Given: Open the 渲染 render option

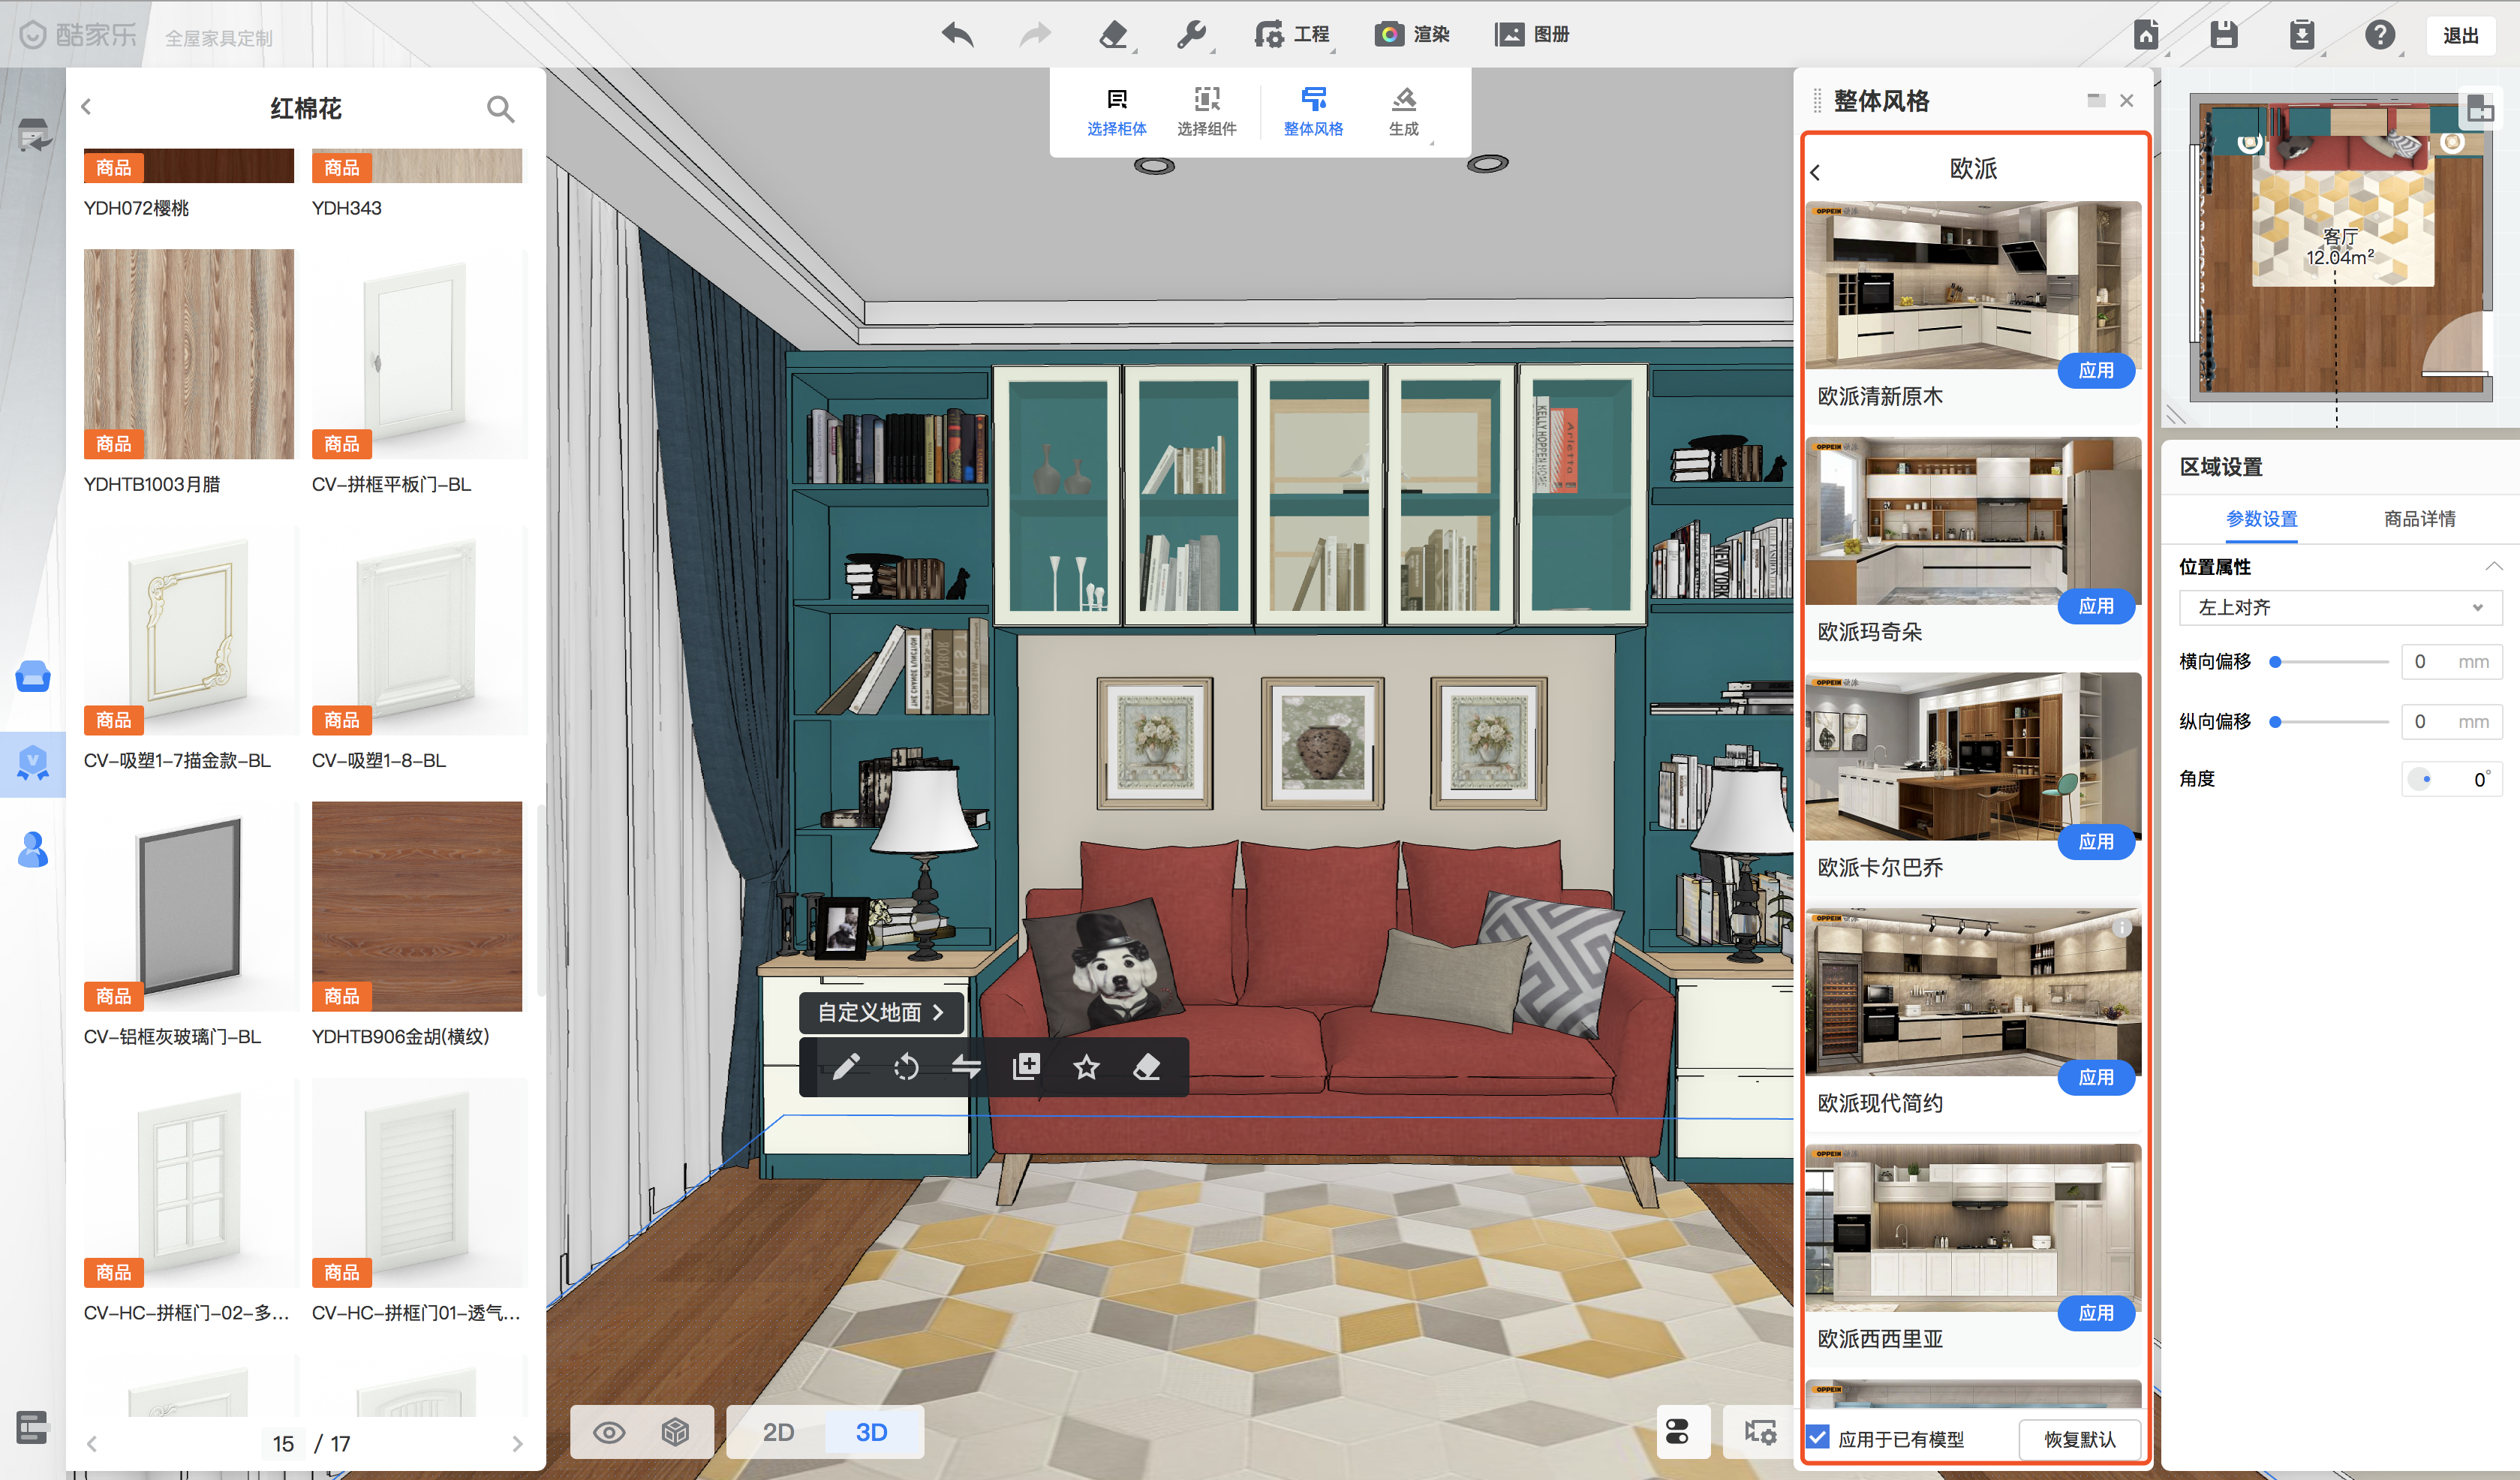Looking at the screenshot, I should pos(1411,35).
